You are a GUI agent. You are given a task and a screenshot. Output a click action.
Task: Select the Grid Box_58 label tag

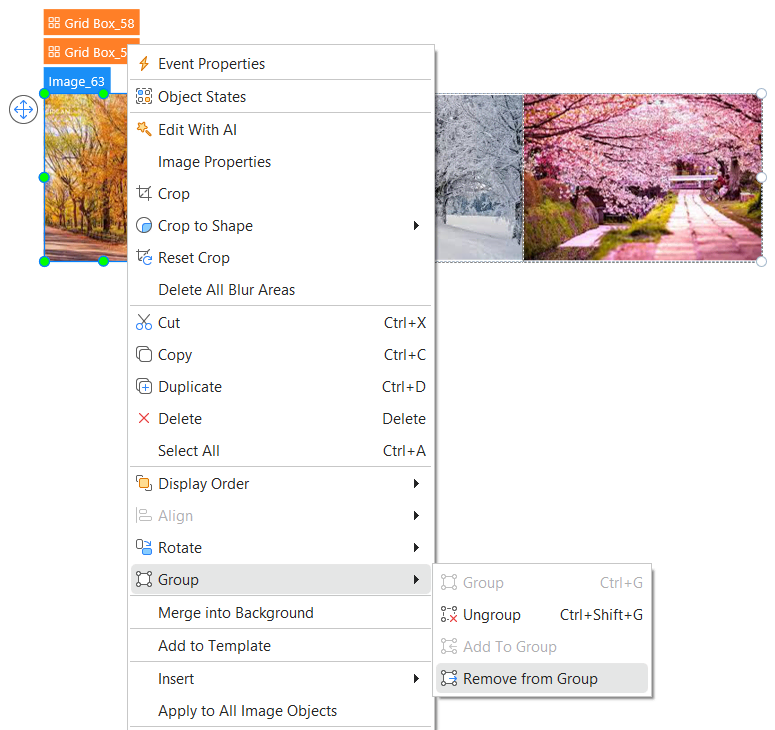click(91, 23)
